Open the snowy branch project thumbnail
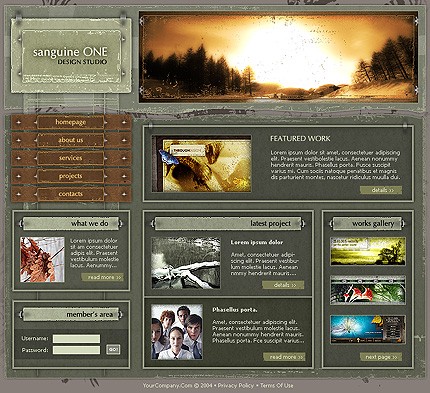The image size is (430, 393). pos(186,263)
